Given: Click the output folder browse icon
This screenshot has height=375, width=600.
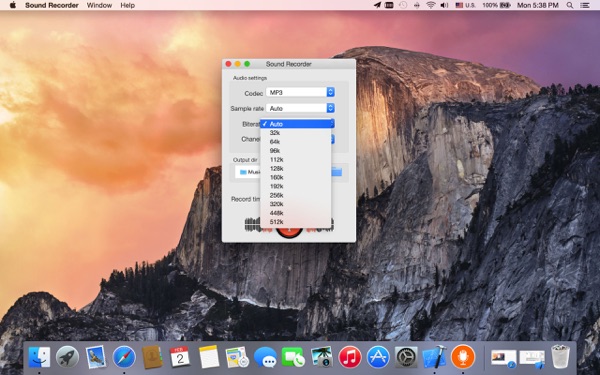Looking at the screenshot, I should tap(337, 172).
